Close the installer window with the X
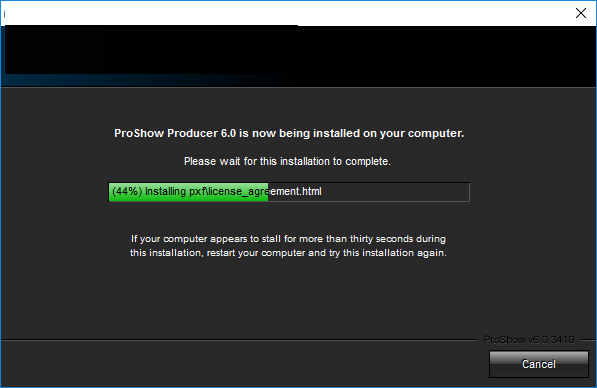This screenshot has height=388, width=597. click(581, 13)
